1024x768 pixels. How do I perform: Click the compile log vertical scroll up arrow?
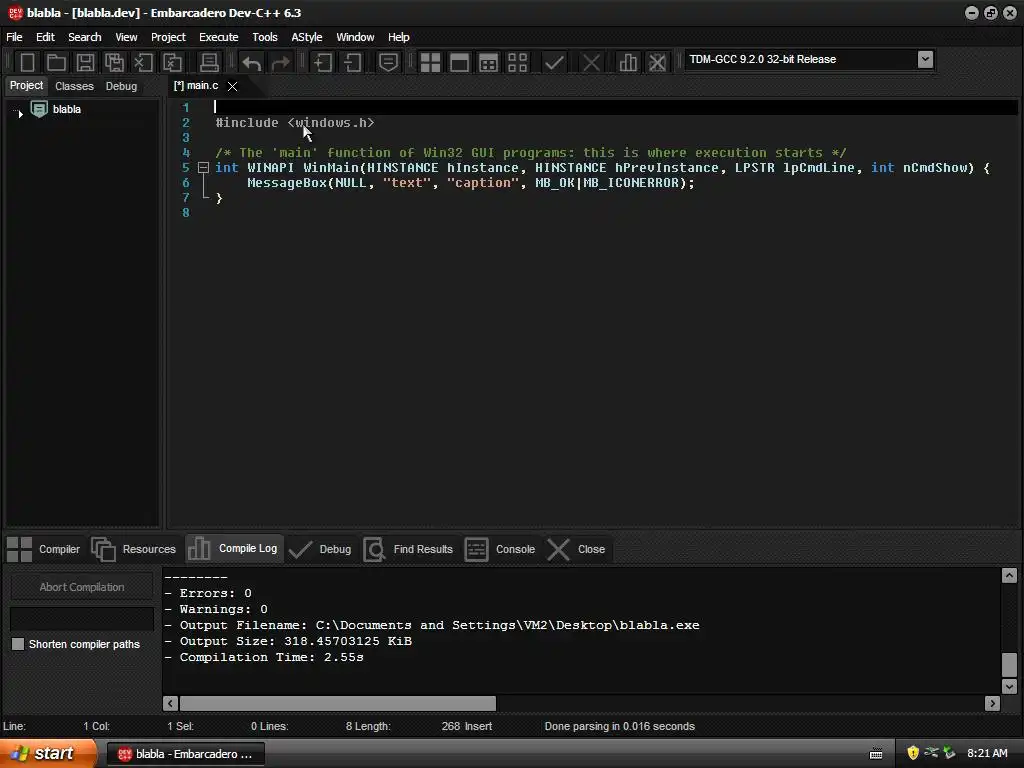(x=1009, y=575)
